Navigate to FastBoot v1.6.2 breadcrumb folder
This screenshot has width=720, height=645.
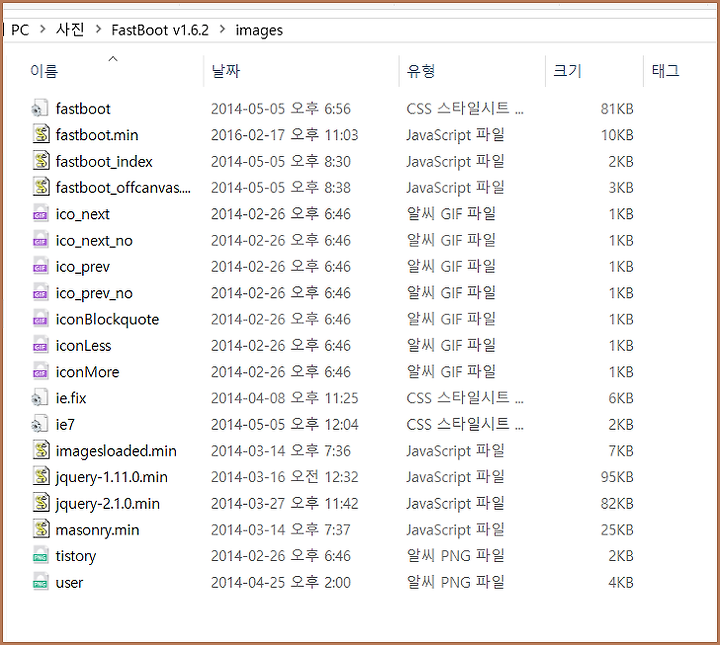(x=160, y=30)
